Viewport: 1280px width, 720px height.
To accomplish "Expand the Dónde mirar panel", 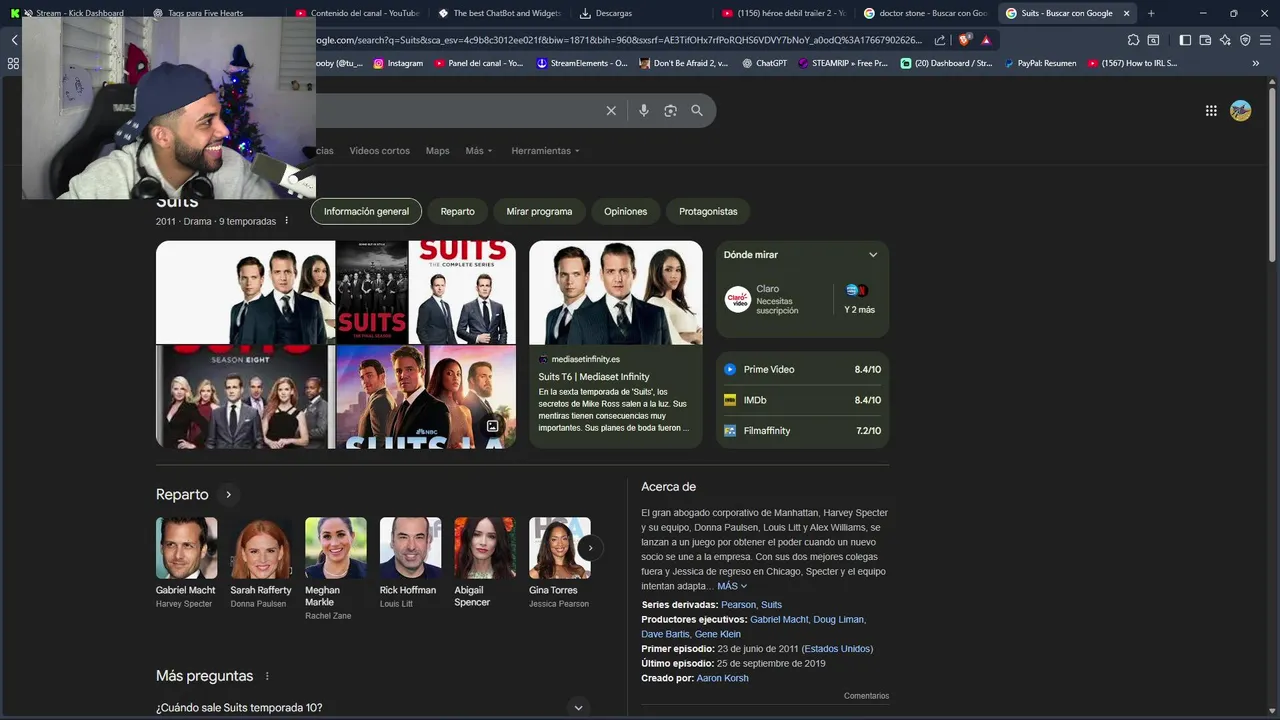I will coord(873,255).
